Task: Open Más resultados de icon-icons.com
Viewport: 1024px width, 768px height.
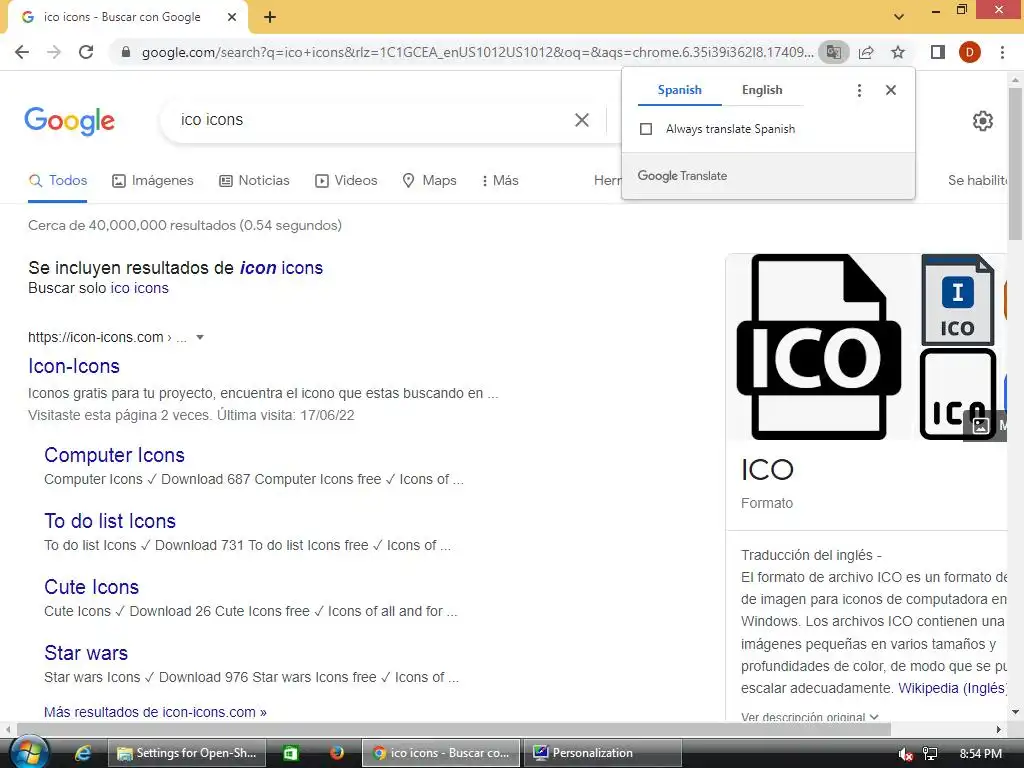Action: point(155,712)
